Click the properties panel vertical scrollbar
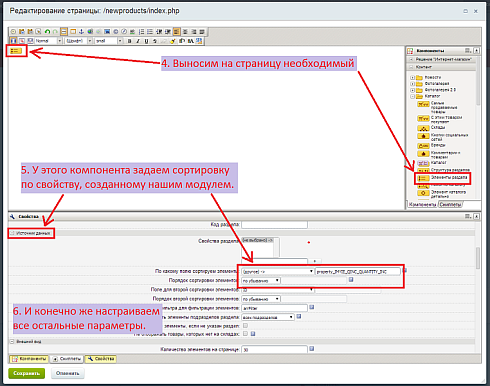490x386 pixels. pyautogui.click(x=478, y=258)
